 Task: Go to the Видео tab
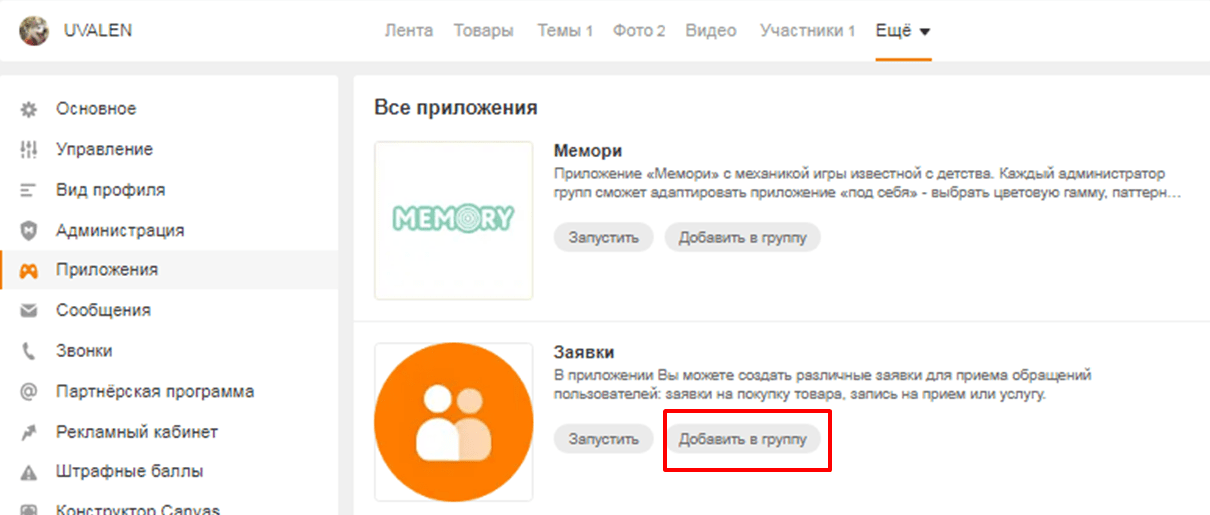[x=711, y=31]
